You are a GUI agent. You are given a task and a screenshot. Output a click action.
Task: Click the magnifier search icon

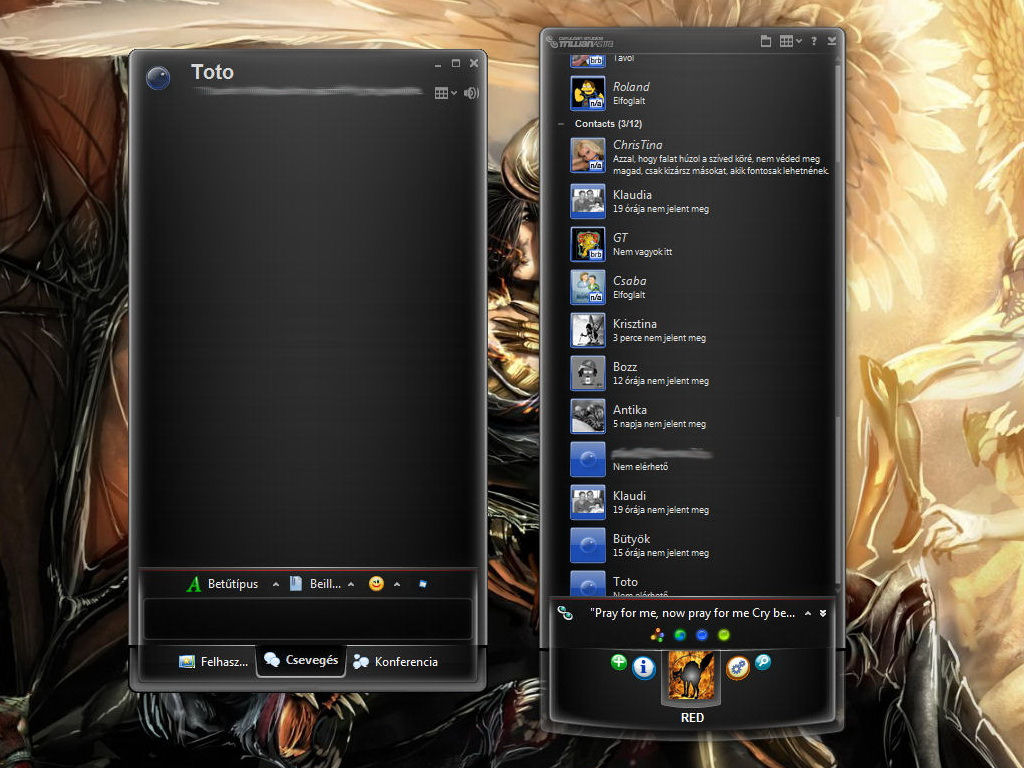click(763, 662)
